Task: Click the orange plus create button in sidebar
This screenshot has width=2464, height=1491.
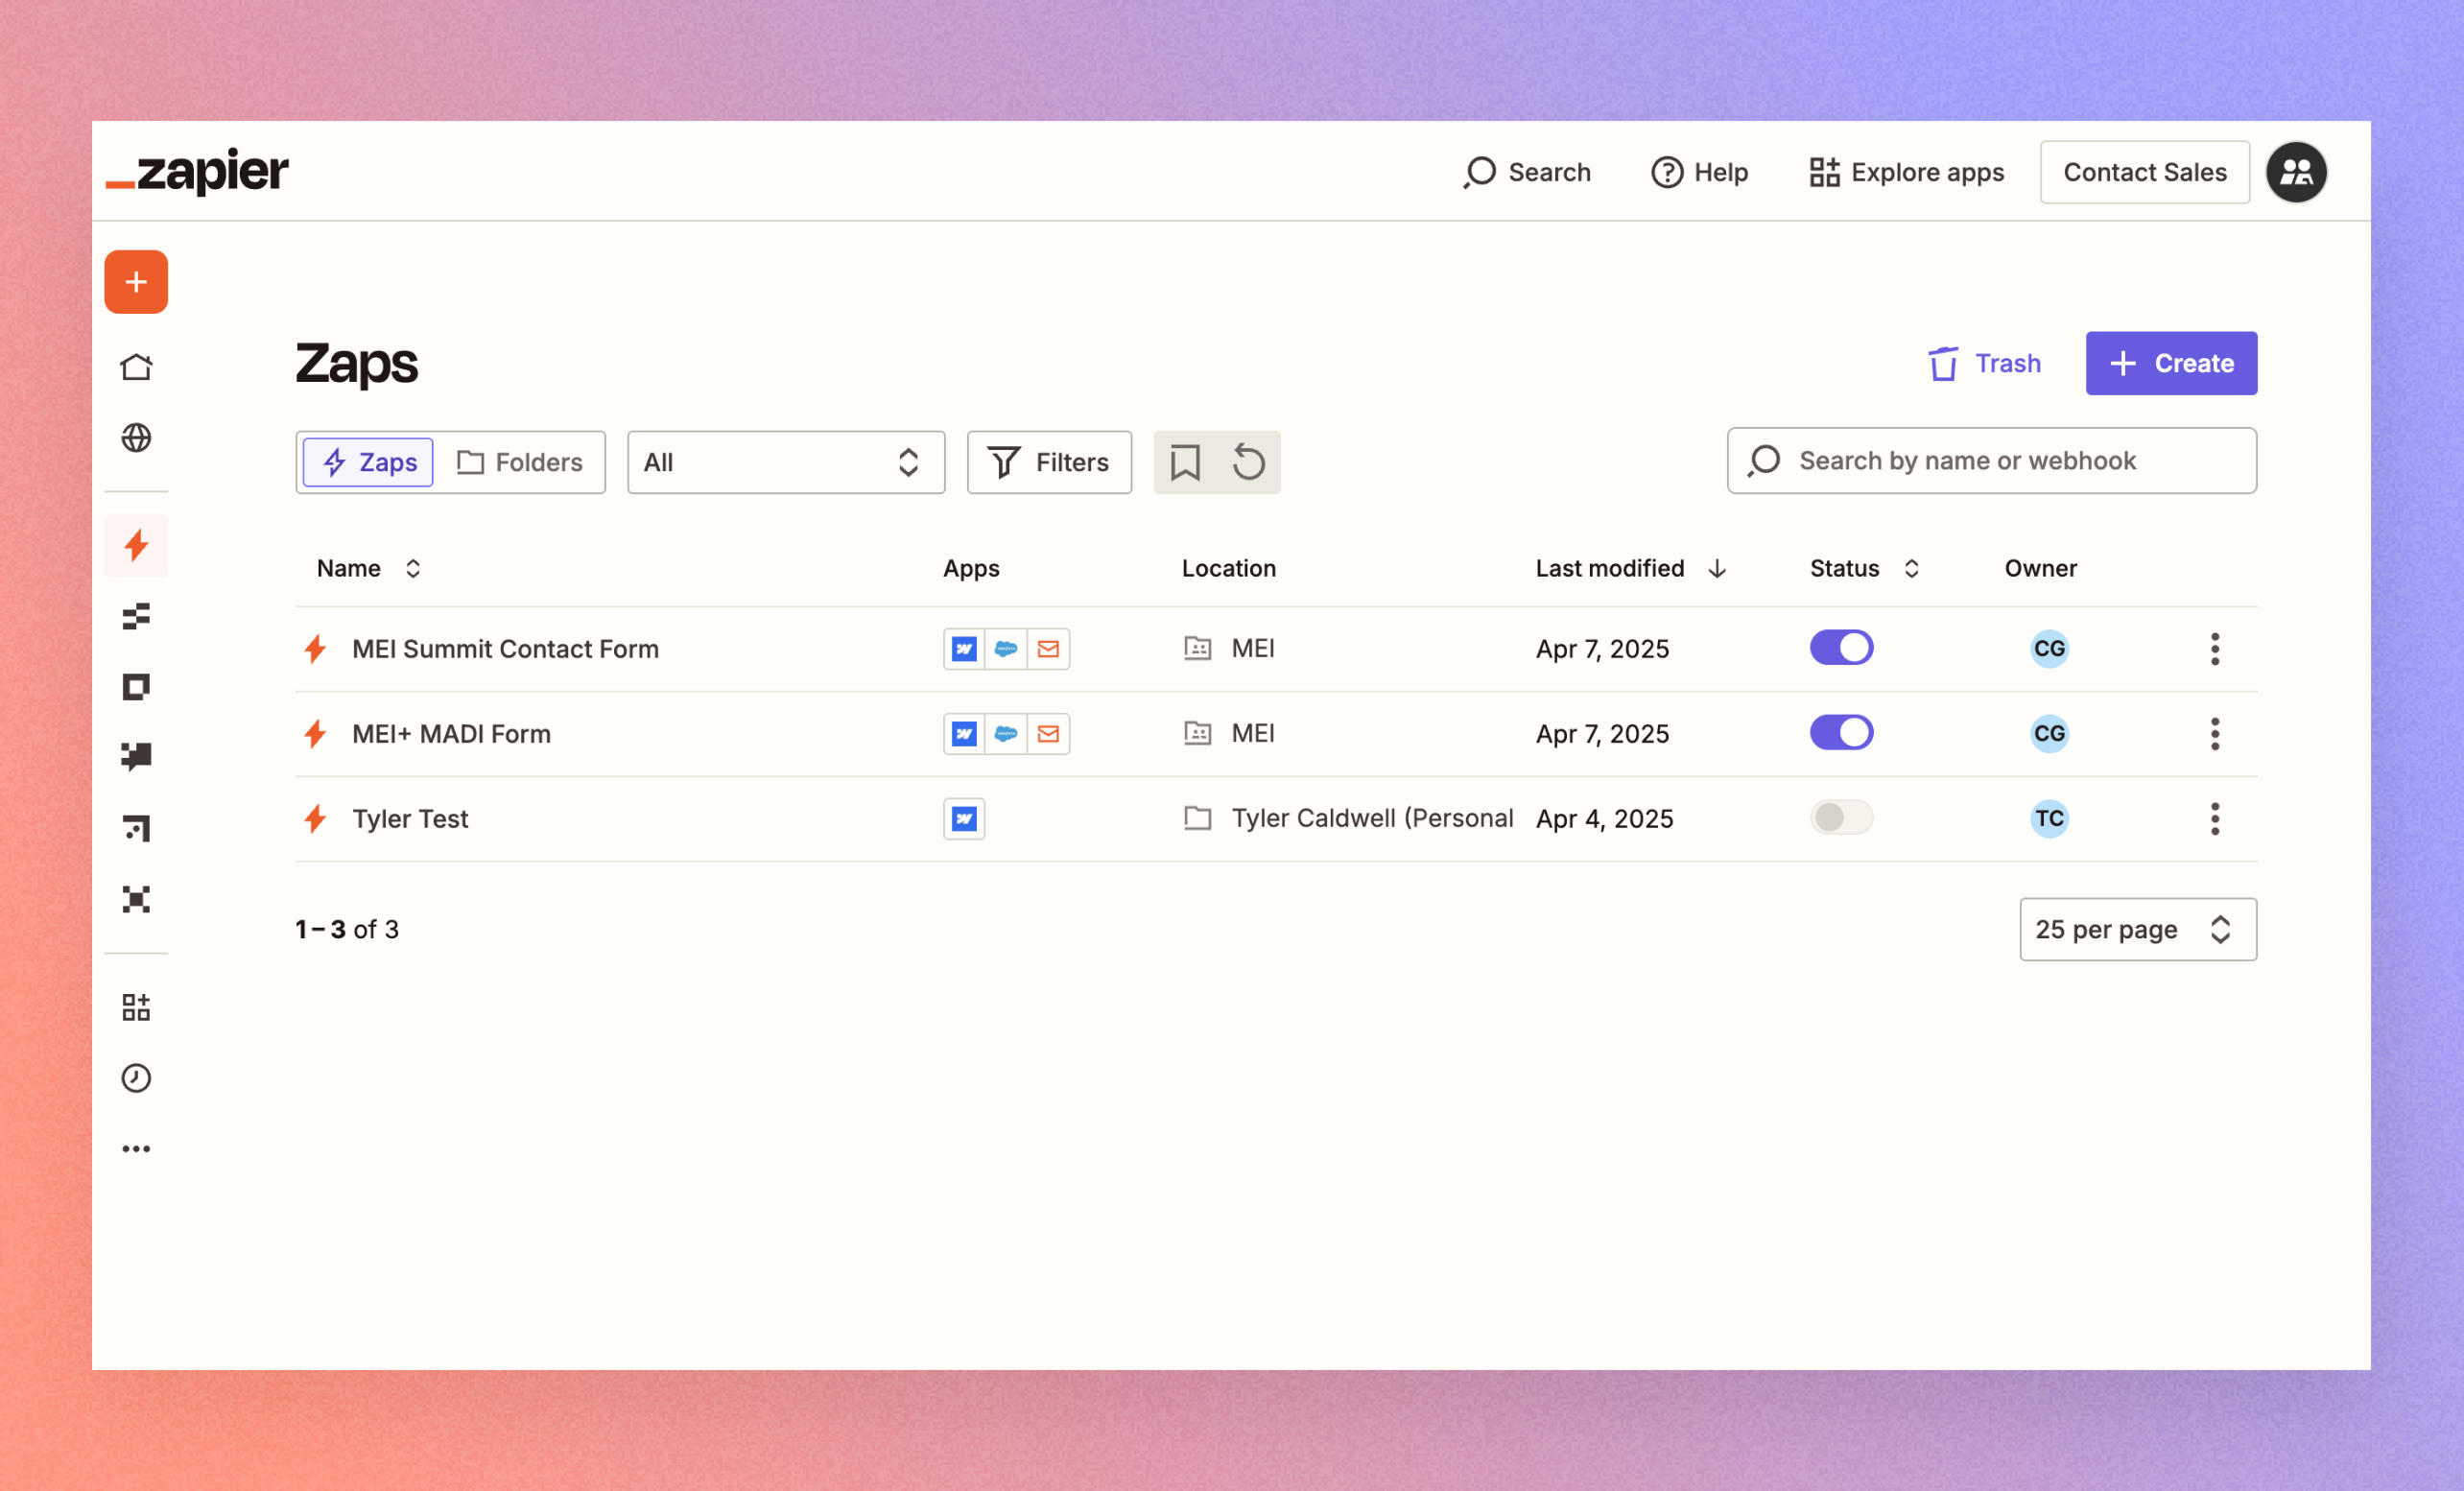Action: 136,282
